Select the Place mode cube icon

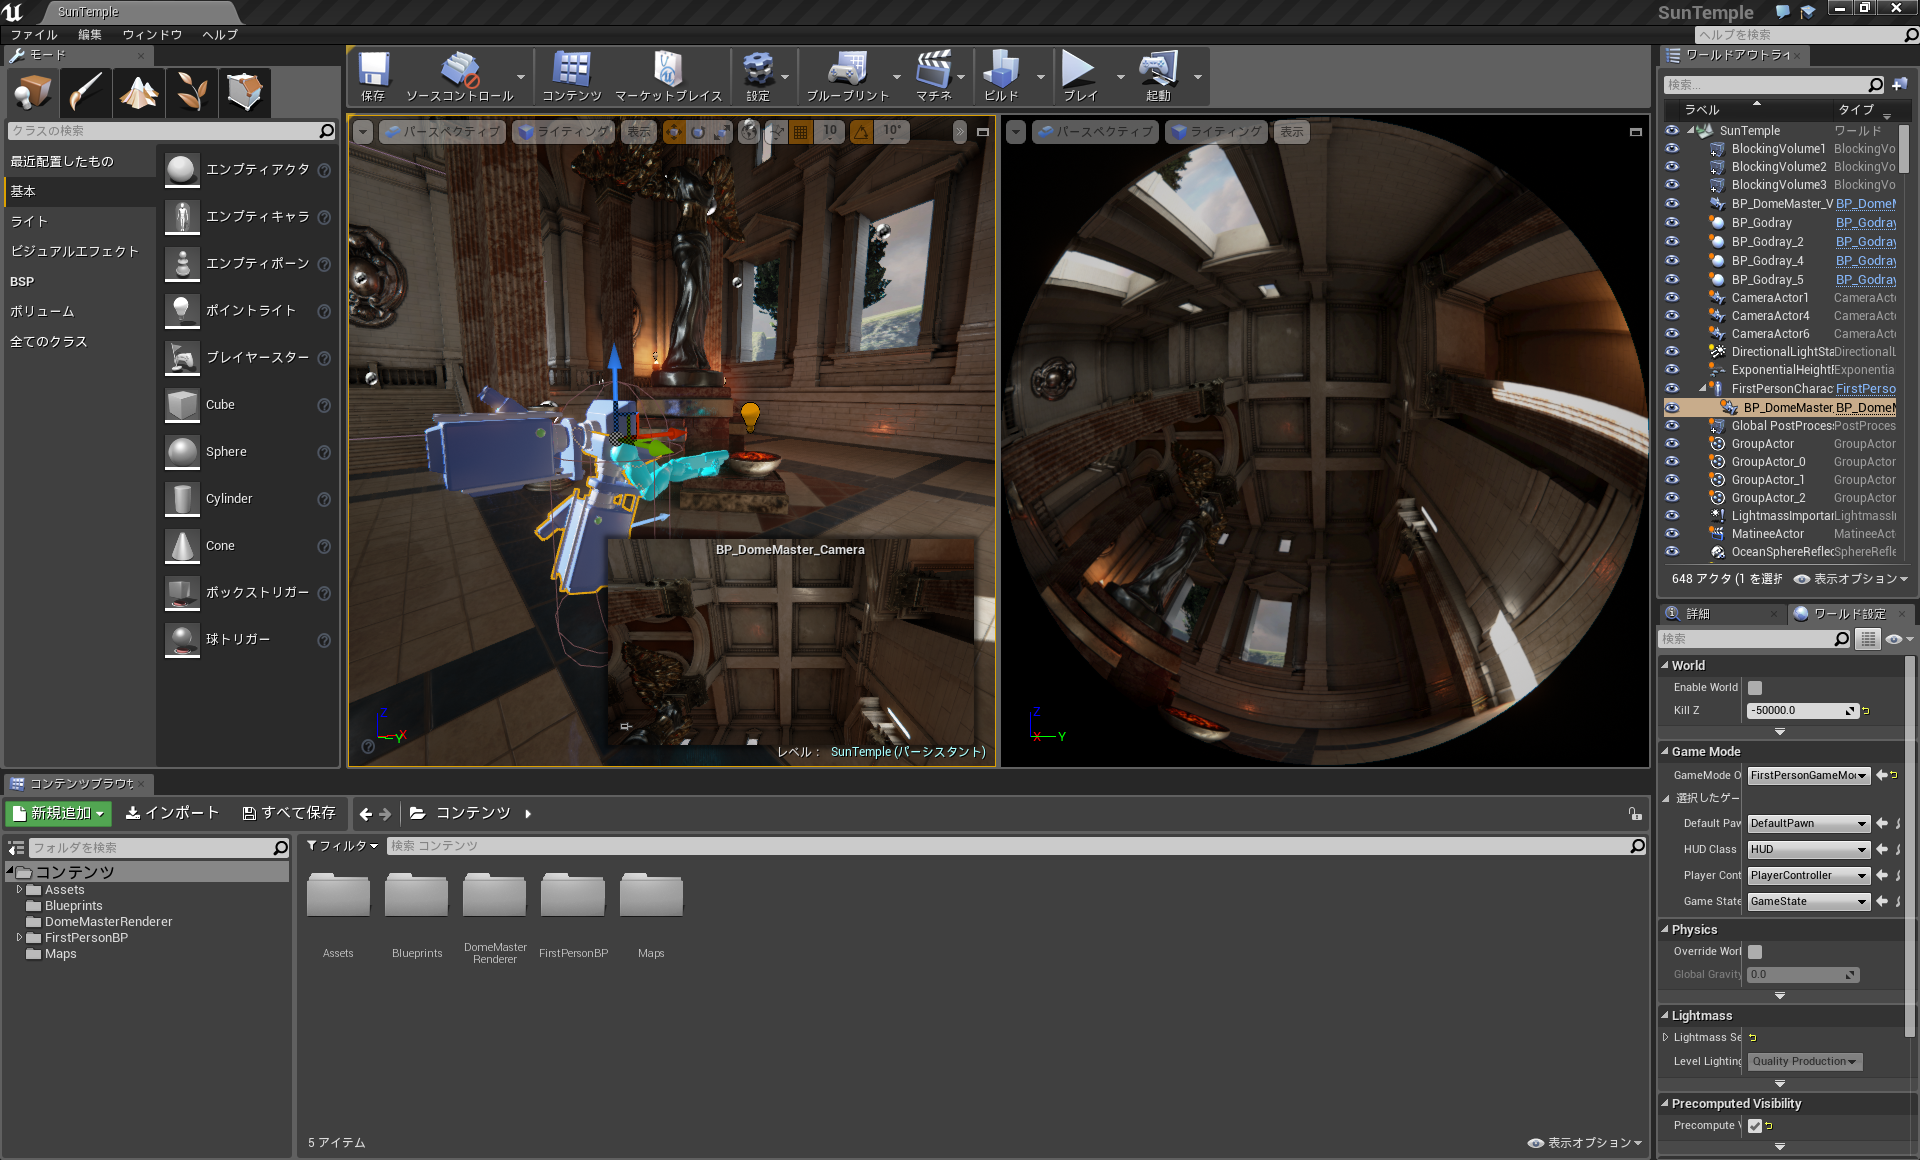tap(32, 92)
